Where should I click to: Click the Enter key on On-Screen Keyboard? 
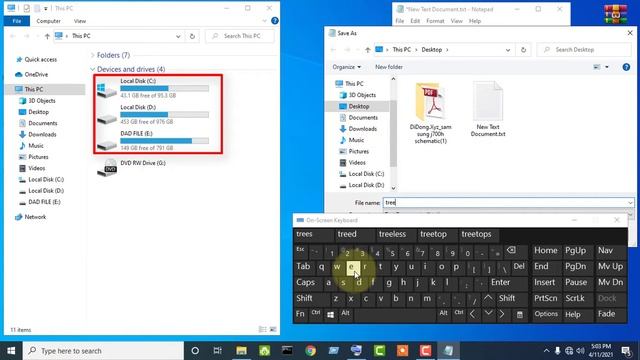500,282
